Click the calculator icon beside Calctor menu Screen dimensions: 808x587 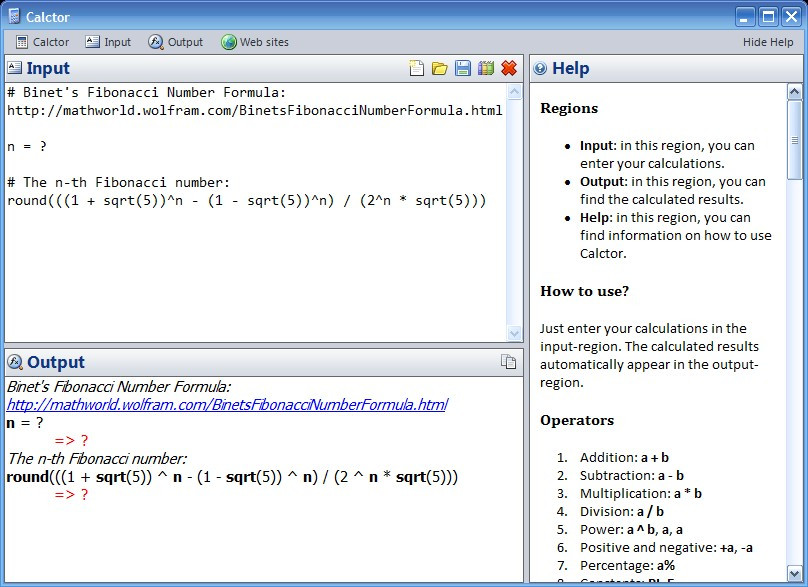point(22,42)
